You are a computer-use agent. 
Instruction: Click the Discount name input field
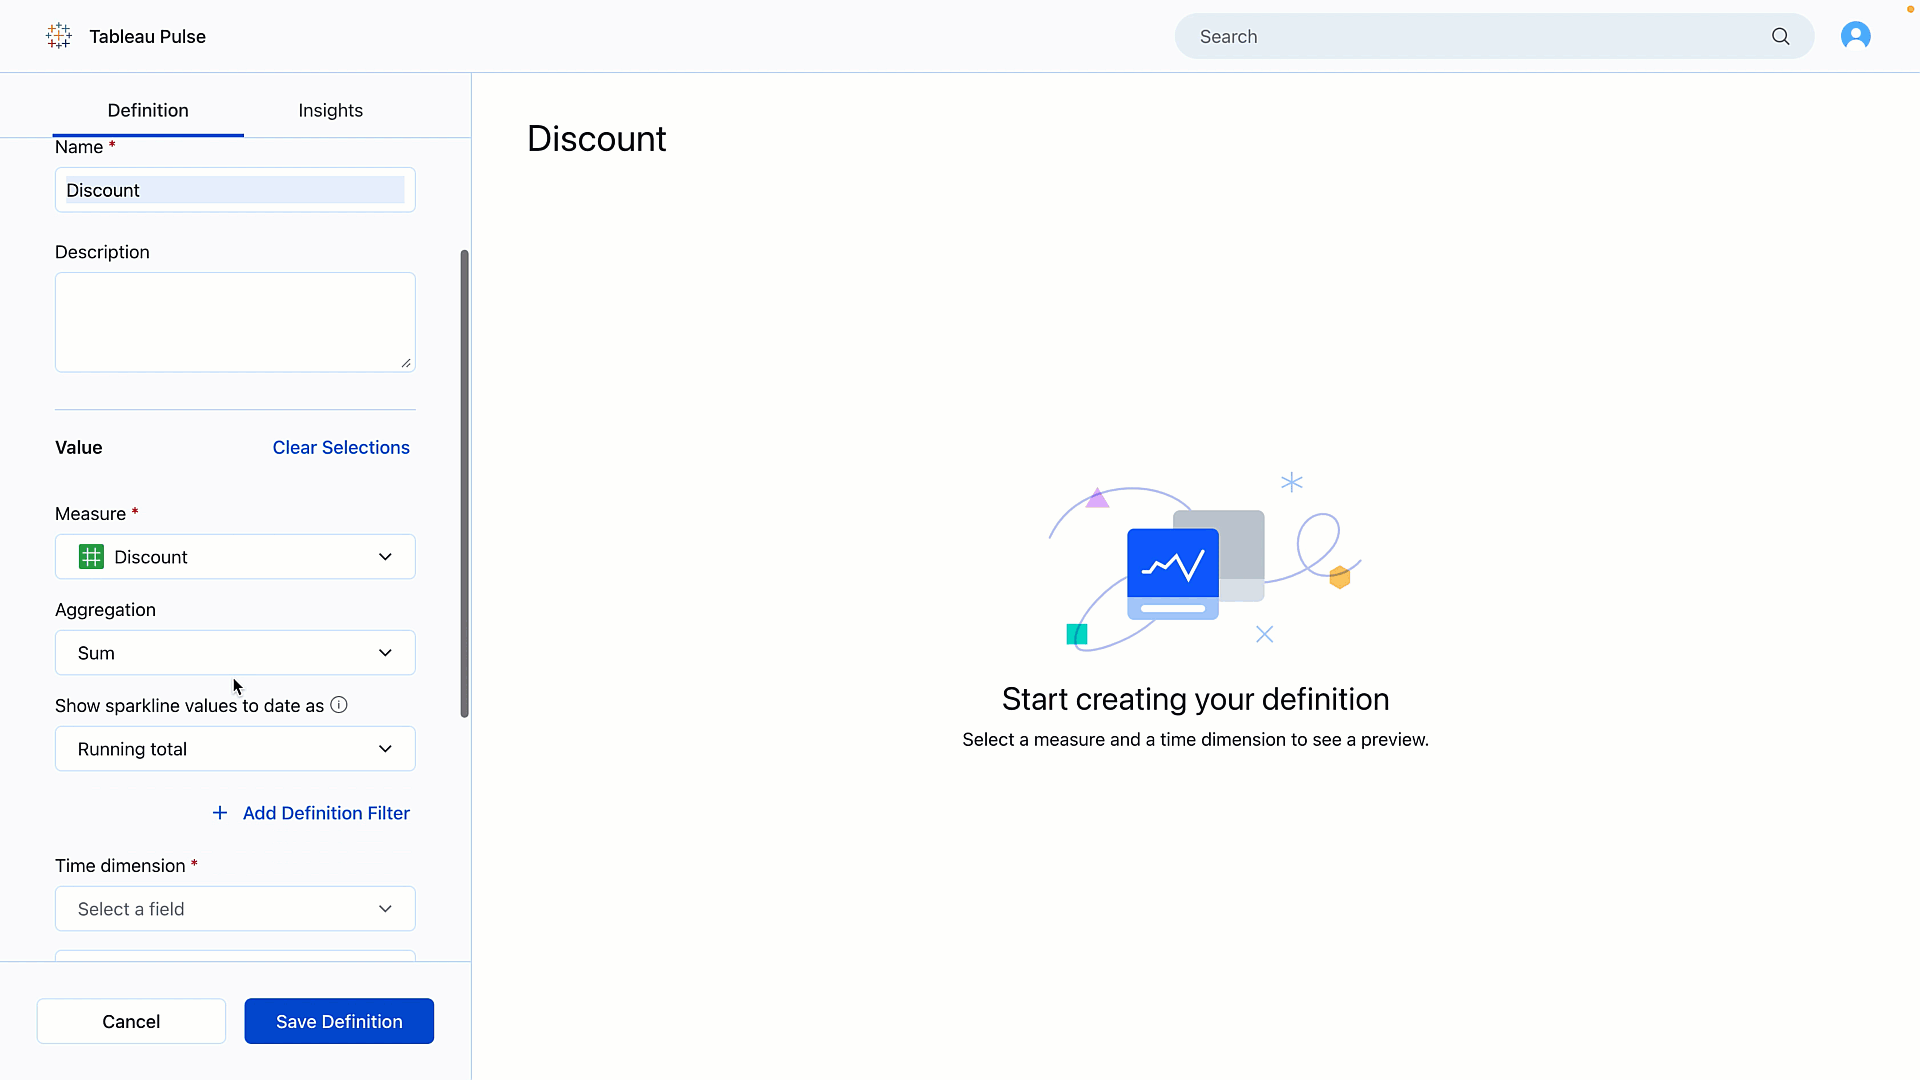(233, 189)
